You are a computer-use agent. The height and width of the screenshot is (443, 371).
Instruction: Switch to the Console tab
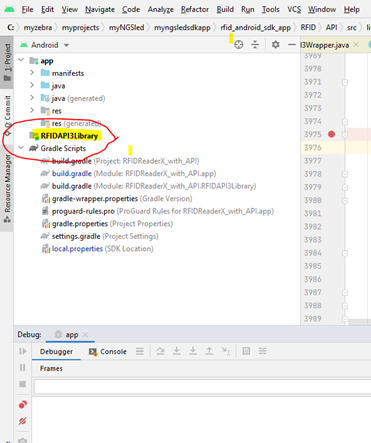(x=108, y=351)
